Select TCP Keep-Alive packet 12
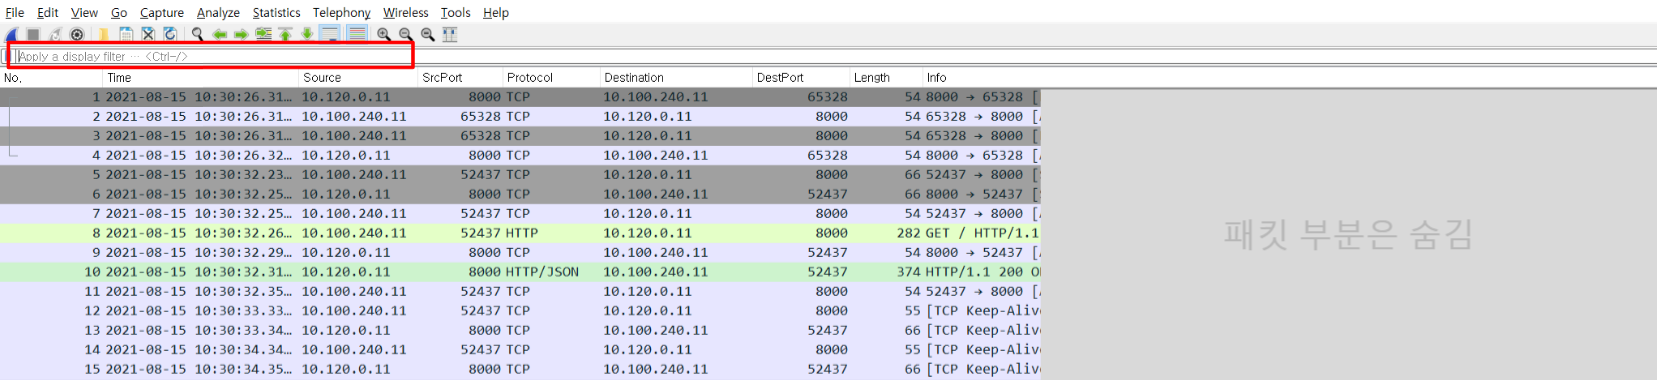Viewport: 1657px width, 380px height. (520, 311)
